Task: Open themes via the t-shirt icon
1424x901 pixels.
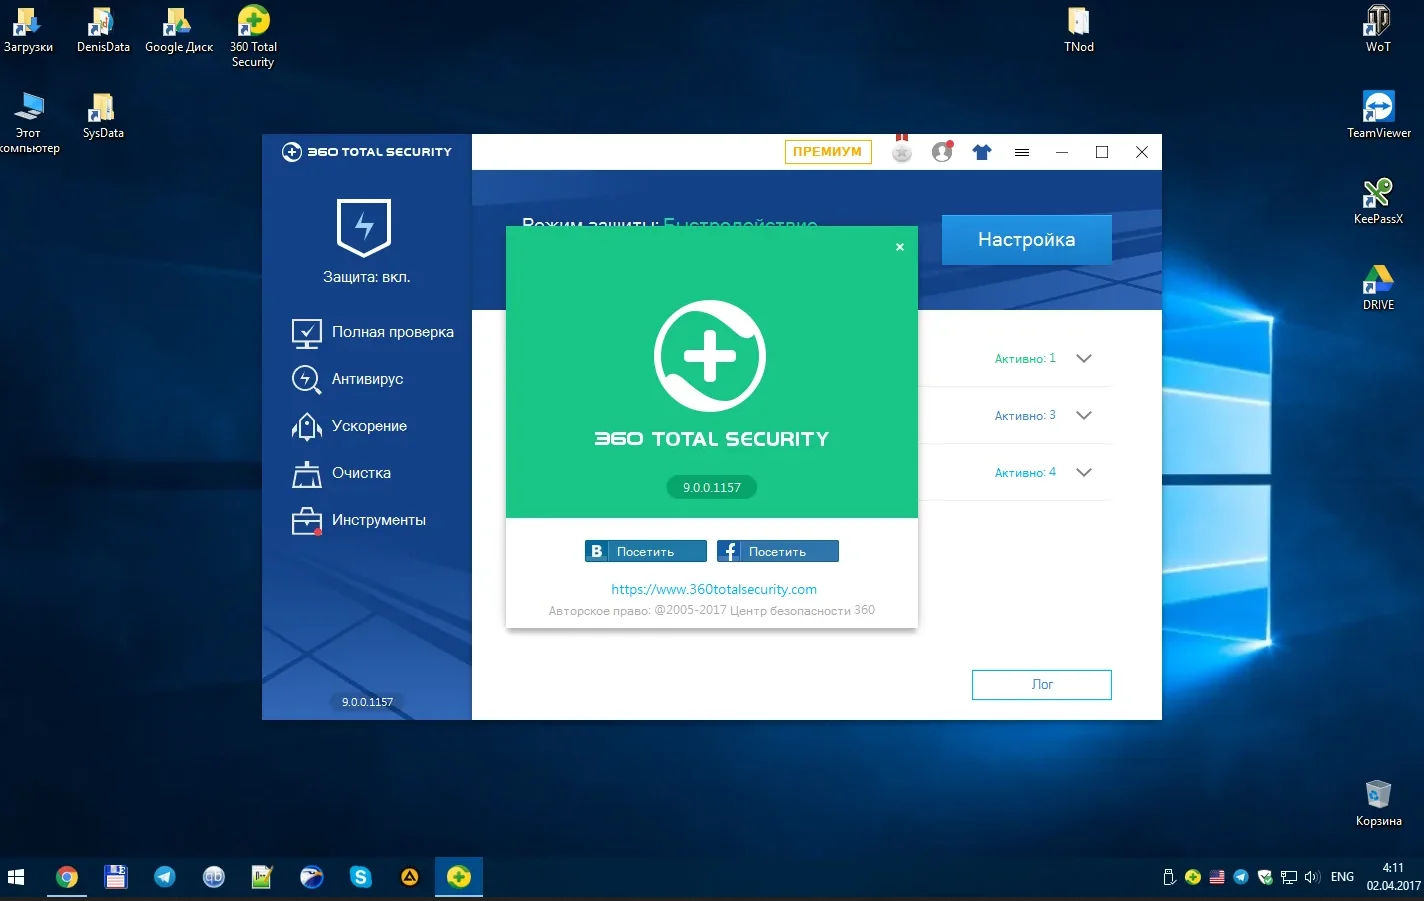Action: pyautogui.click(x=982, y=152)
